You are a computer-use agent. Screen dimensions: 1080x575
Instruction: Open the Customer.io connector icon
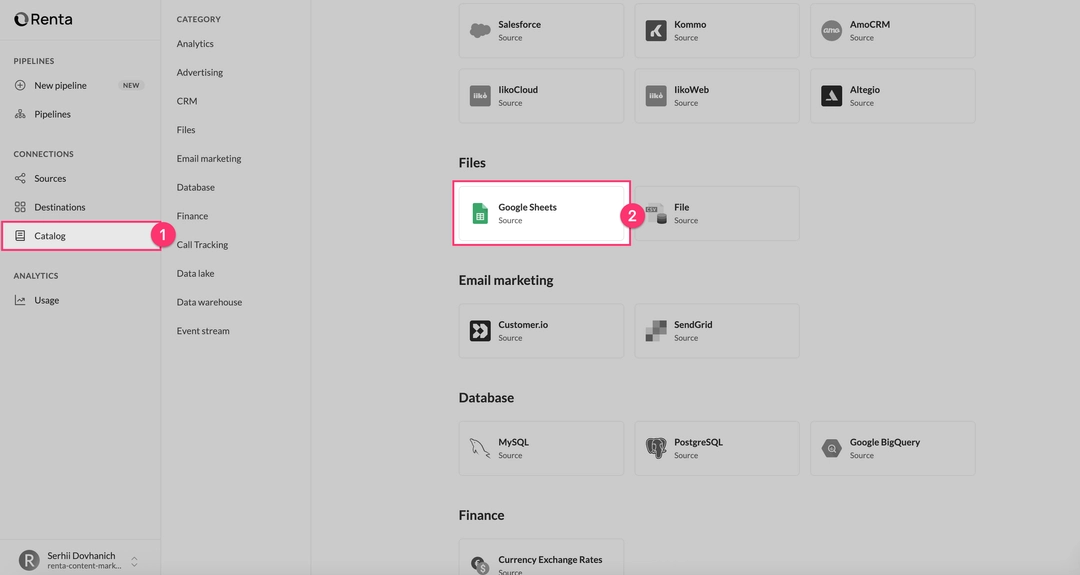pyautogui.click(x=480, y=331)
